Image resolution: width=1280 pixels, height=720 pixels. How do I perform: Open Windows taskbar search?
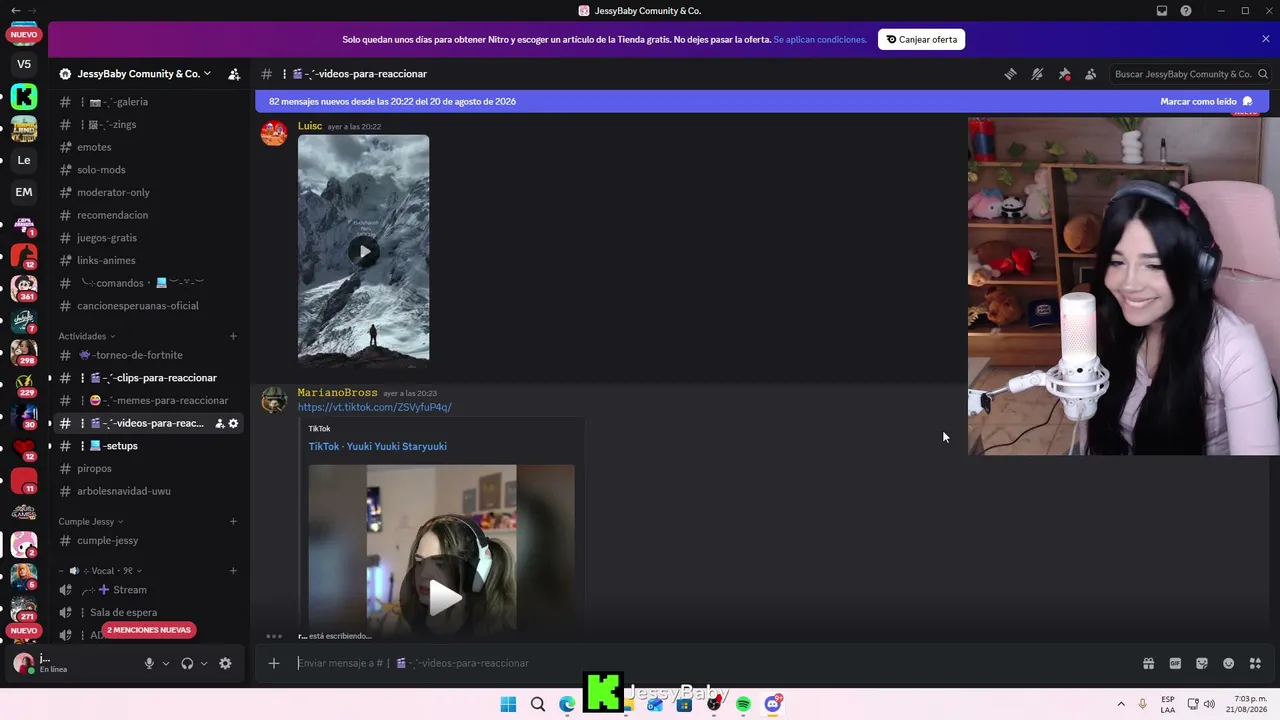pyautogui.click(x=538, y=704)
